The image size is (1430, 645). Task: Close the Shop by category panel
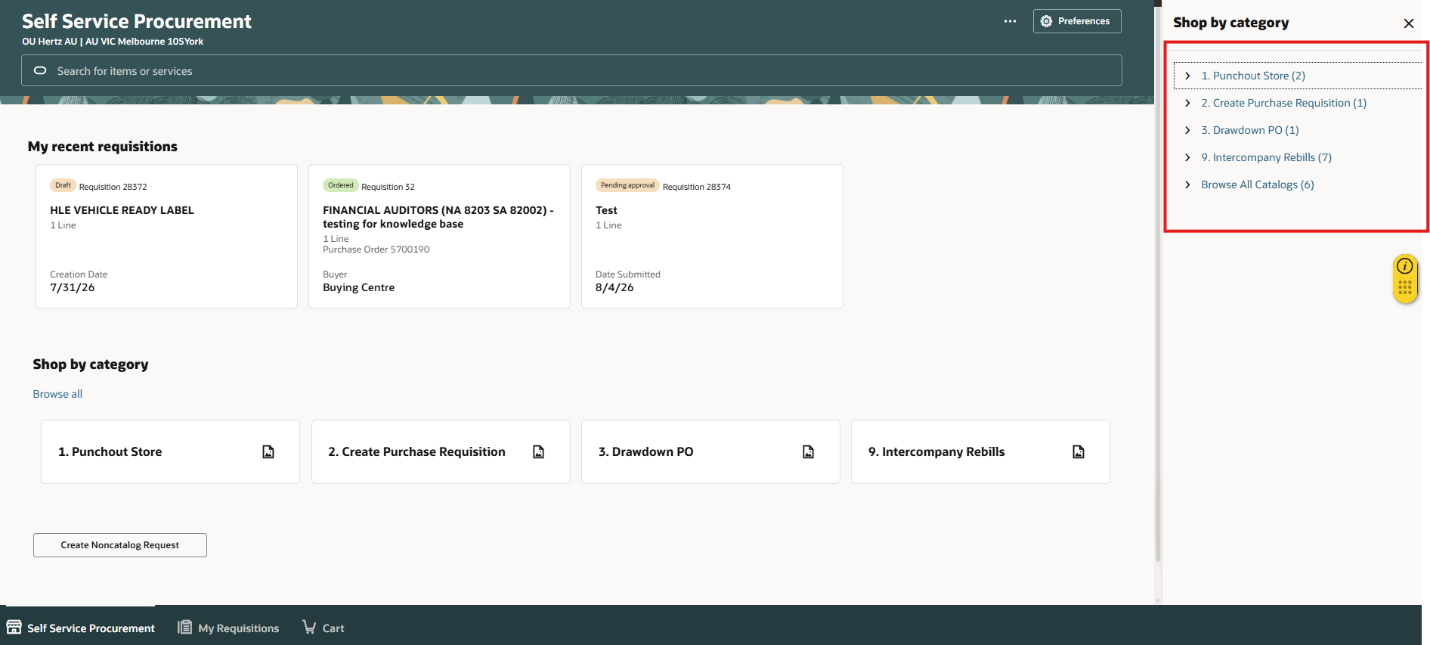(1409, 23)
